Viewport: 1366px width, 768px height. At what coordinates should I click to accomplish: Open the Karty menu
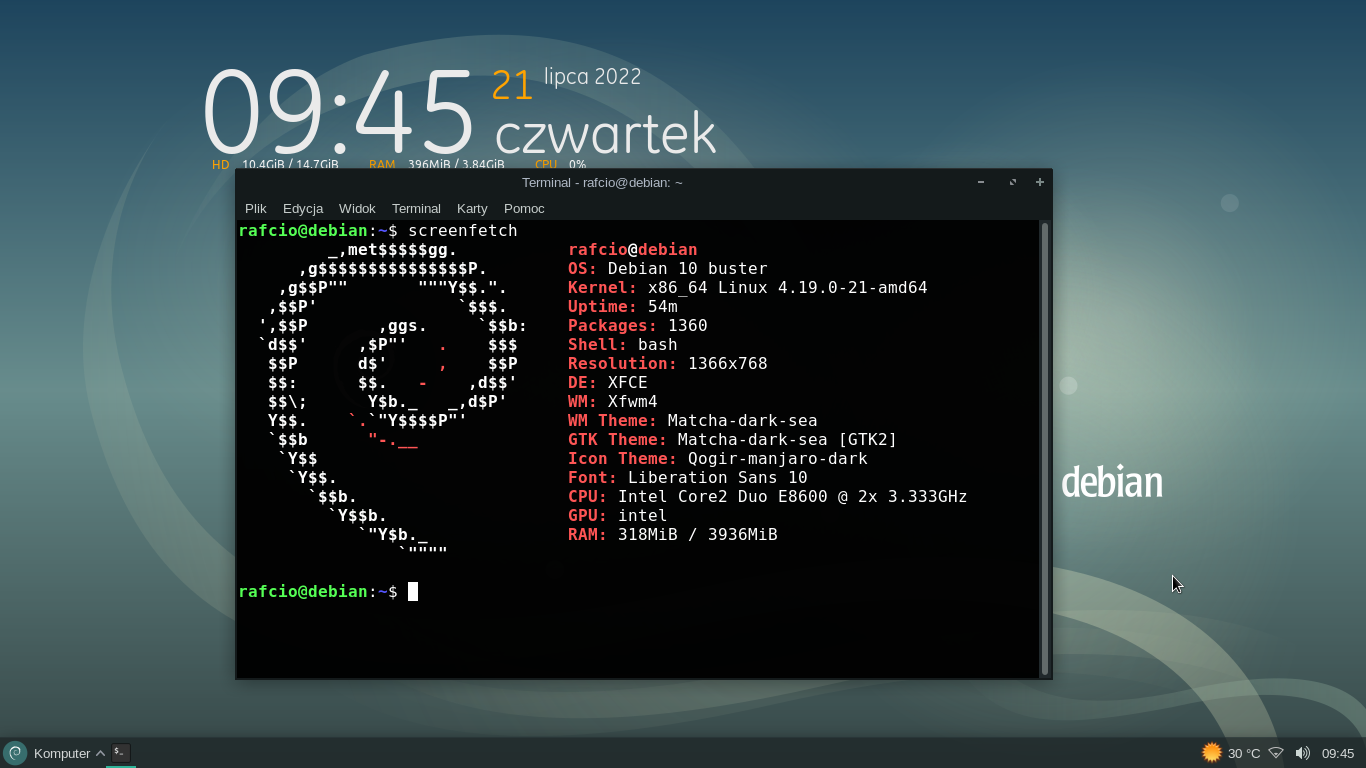472,208
